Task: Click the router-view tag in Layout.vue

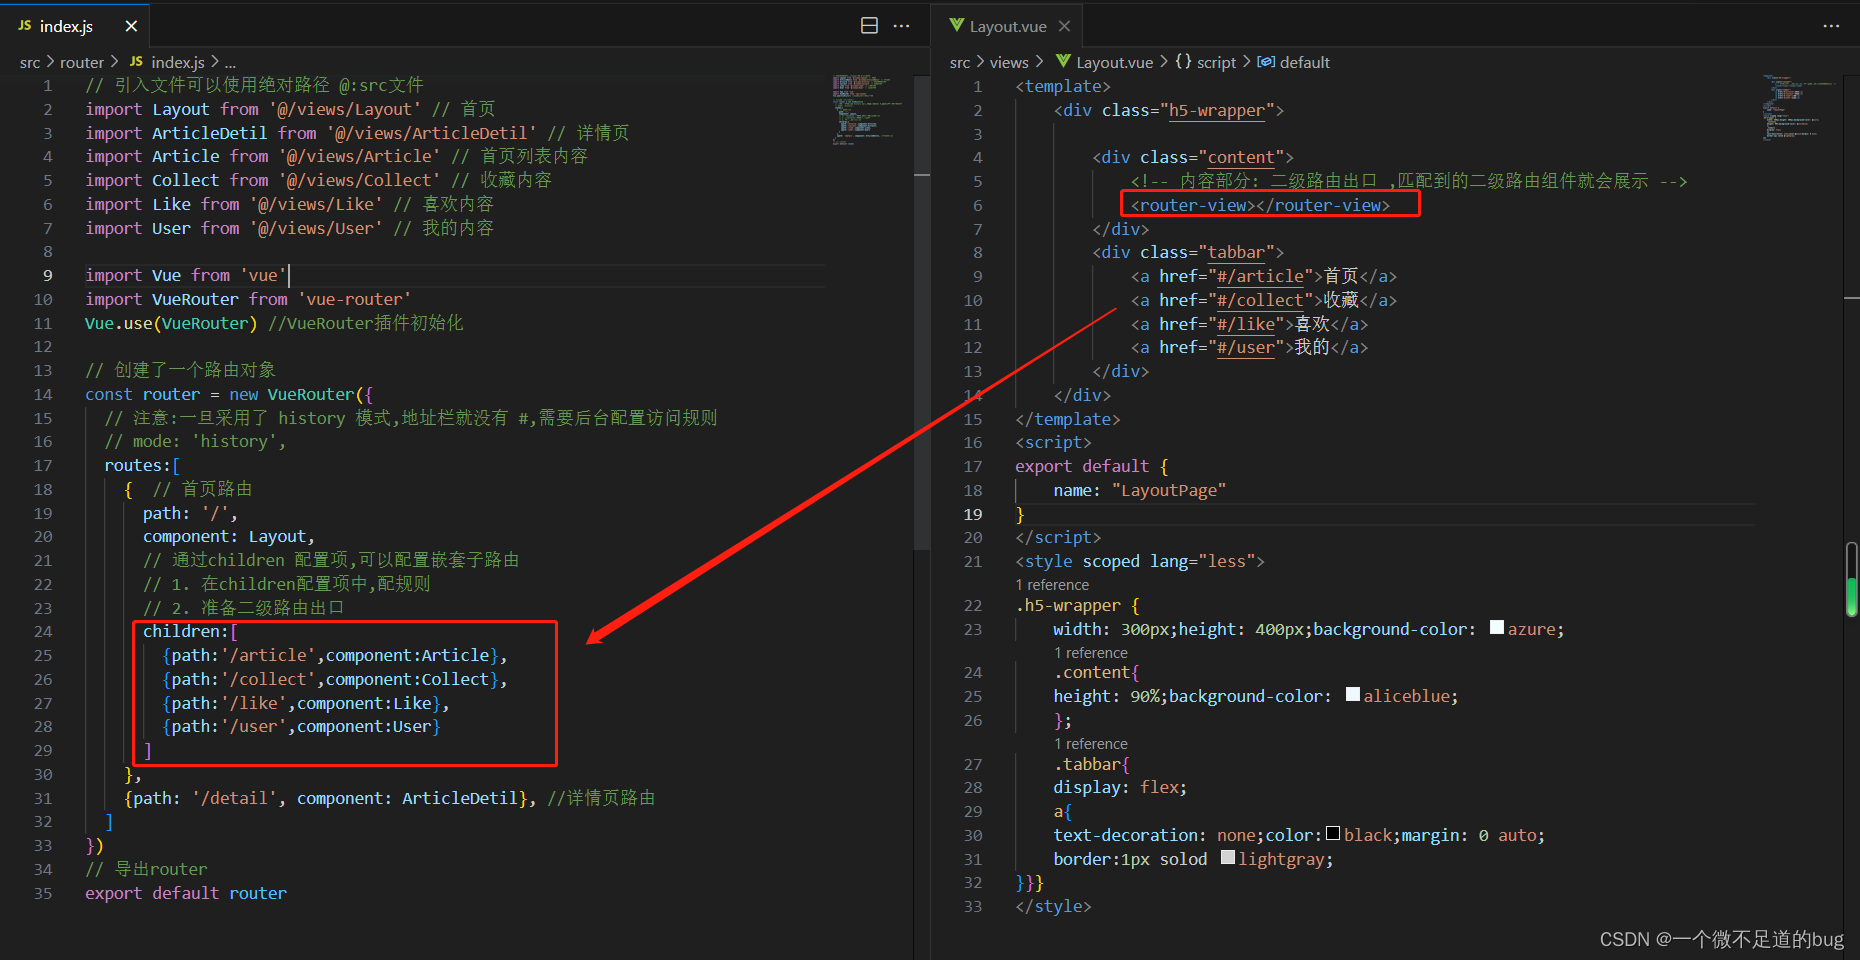Action: tap(1260, 205)
